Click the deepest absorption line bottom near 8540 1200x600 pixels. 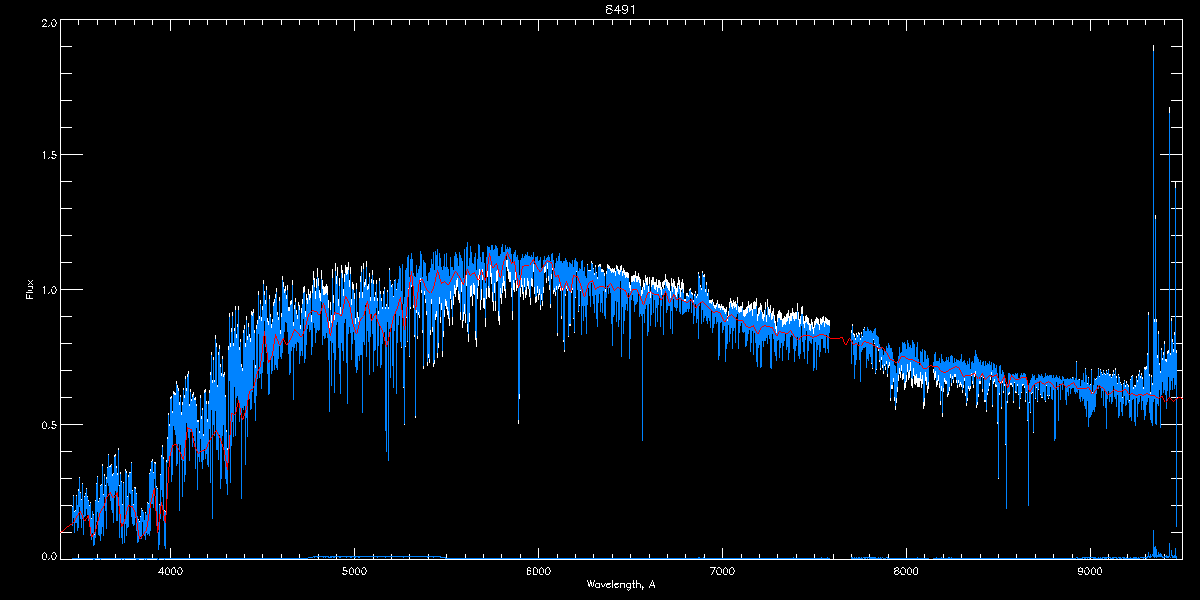[1006, 506]
